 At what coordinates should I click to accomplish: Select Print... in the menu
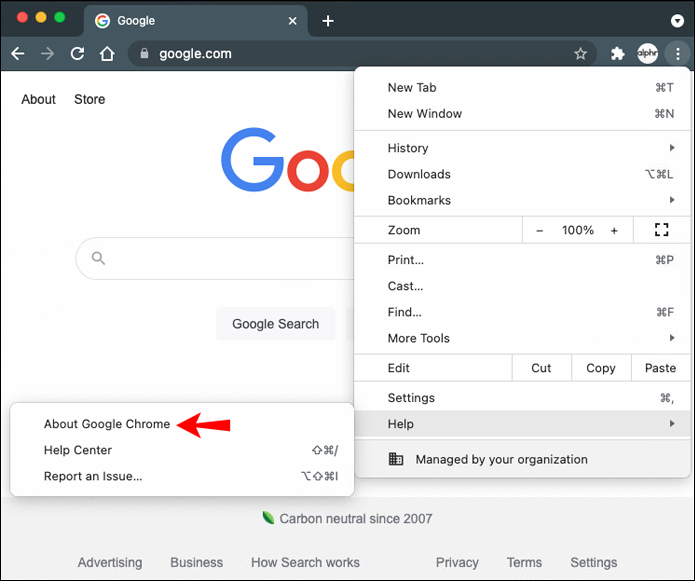[522, 260]
